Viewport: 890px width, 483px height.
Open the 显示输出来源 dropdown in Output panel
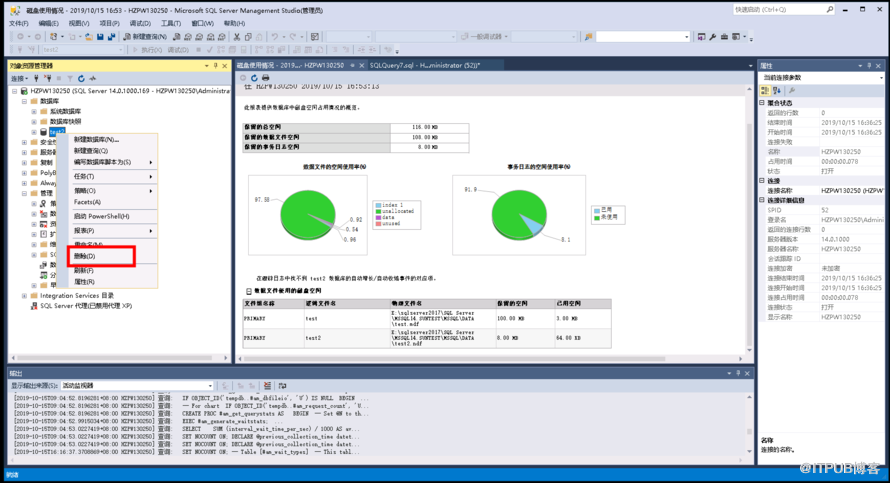pos(210,385)
